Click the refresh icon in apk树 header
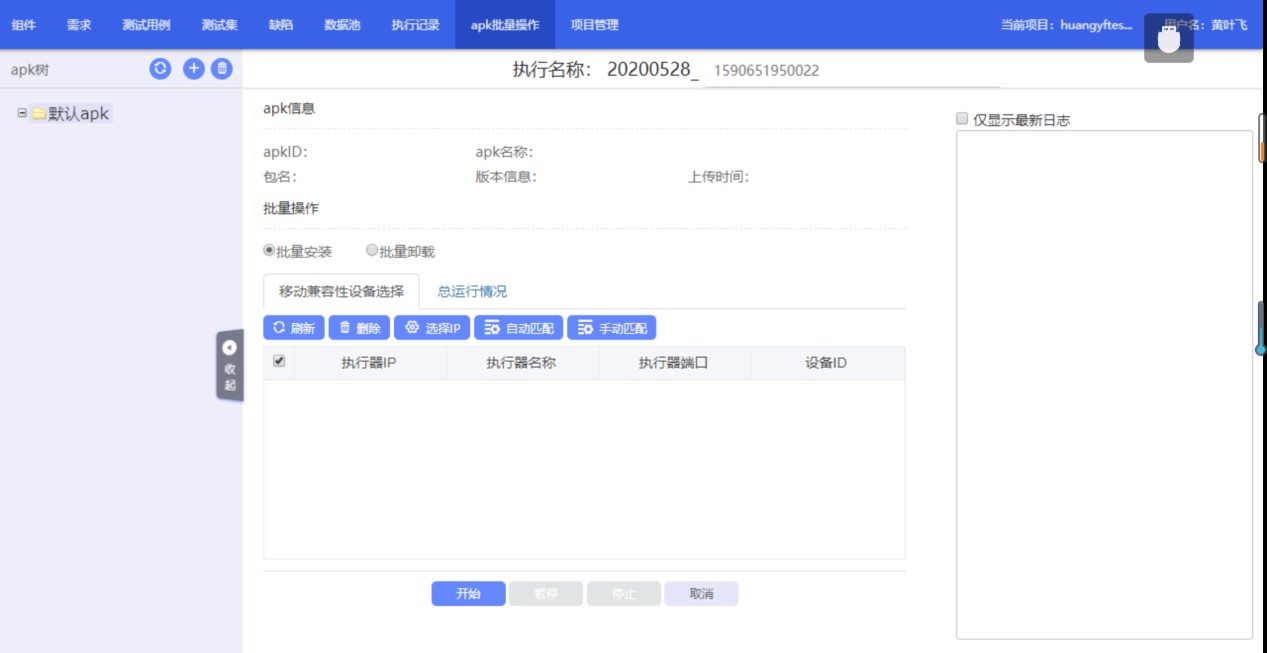This screenshot has height=653, width=1267. pos(160,69)
